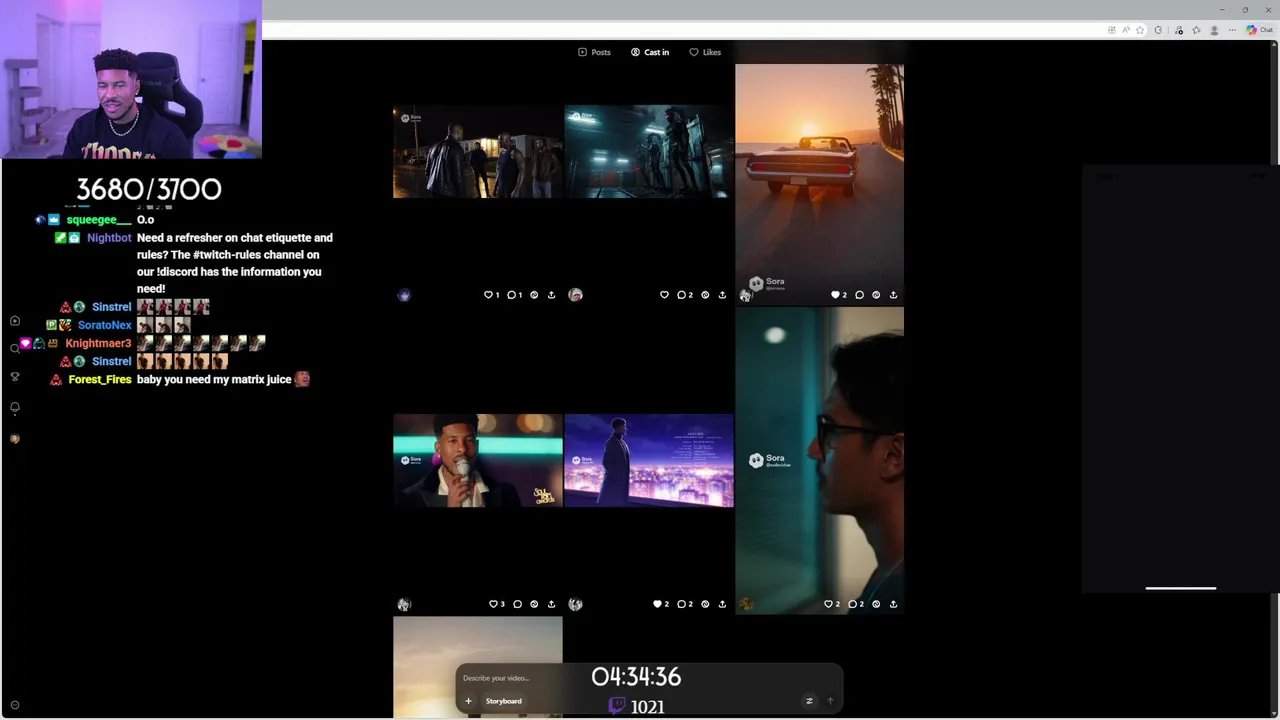Play the singer with microphone thumbnail
This screenshot has height=720, width=1280.
pyautogui.click(x=478, y=460)
